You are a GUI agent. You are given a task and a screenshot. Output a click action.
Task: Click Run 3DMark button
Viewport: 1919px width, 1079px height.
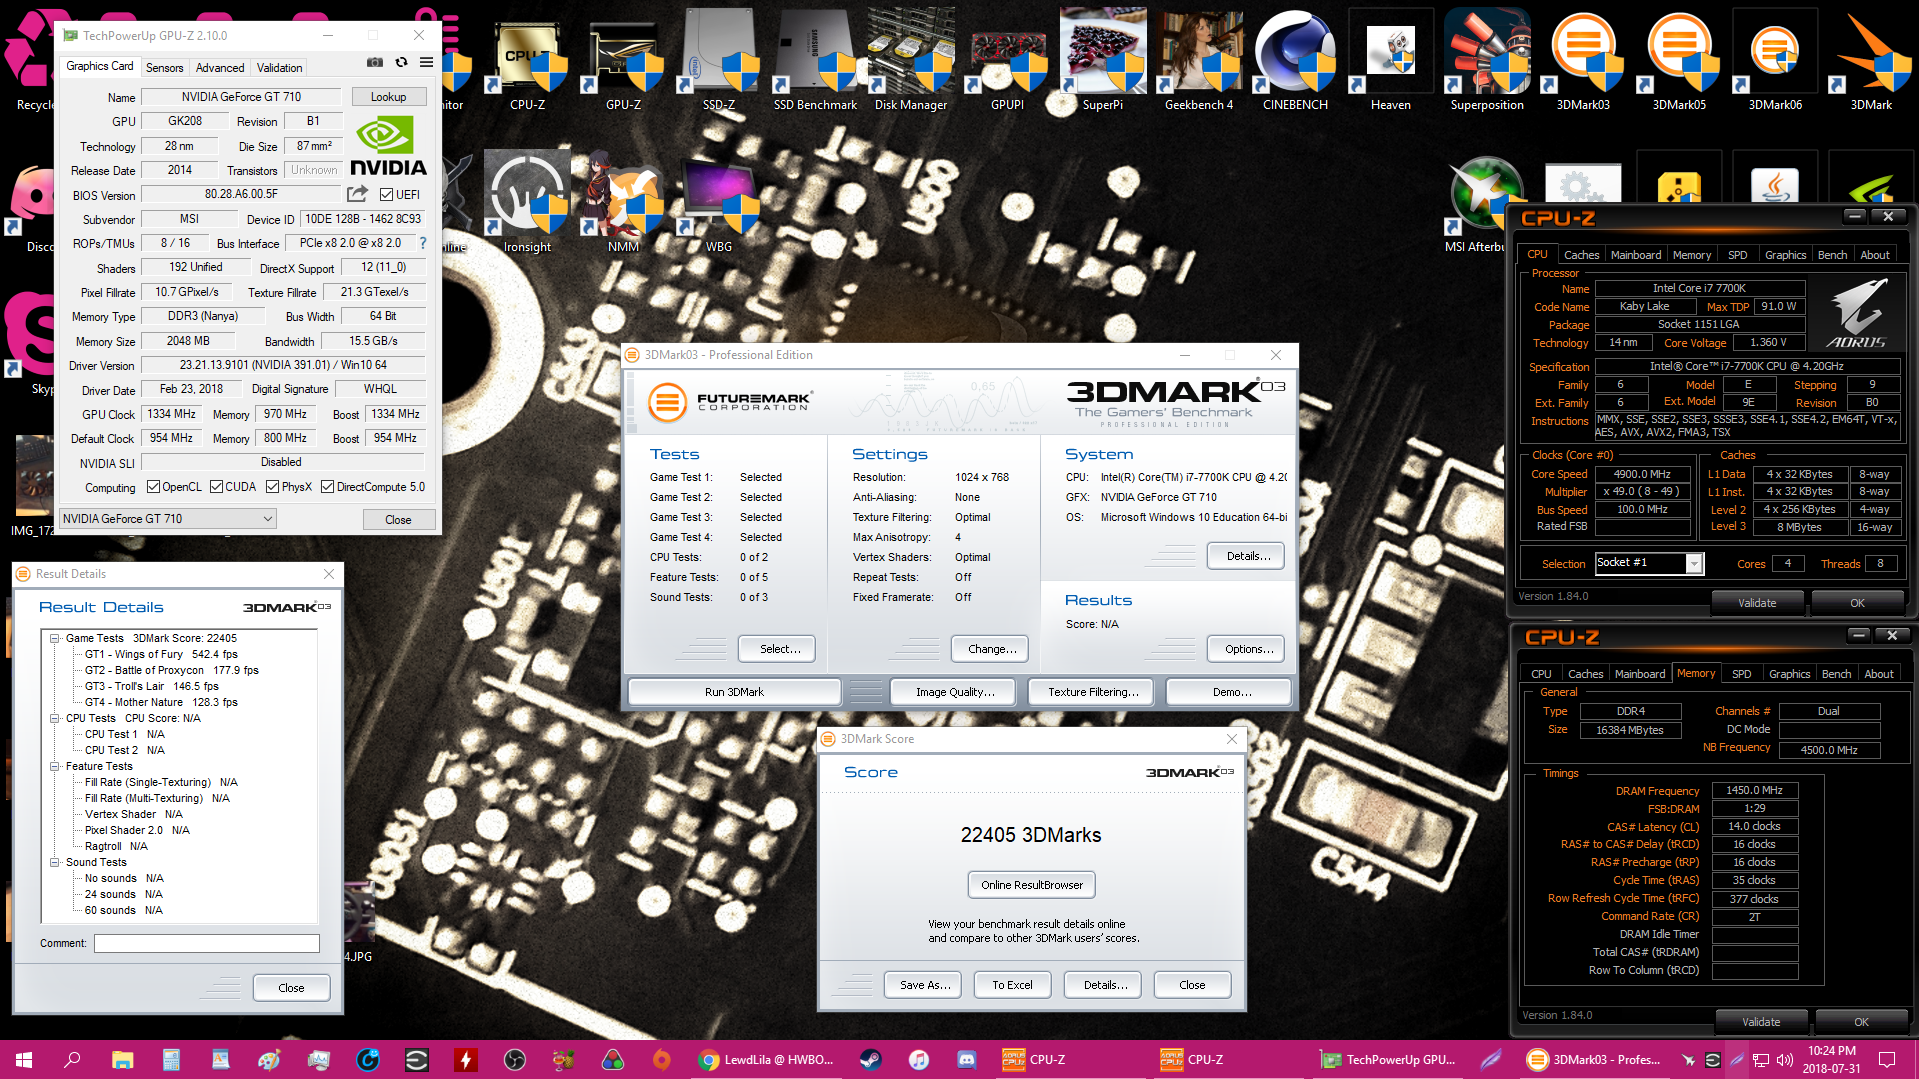pyautogui.click(x=734, y=692)
